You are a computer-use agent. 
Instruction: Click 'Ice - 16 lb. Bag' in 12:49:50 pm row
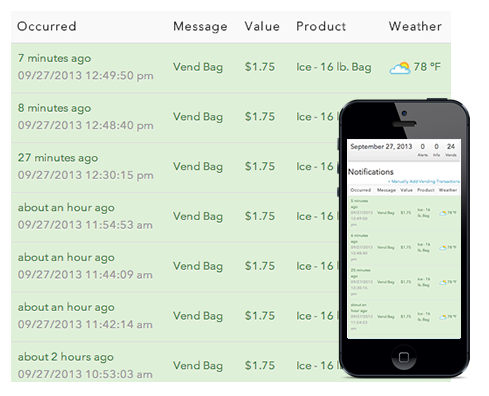point(334,67)
